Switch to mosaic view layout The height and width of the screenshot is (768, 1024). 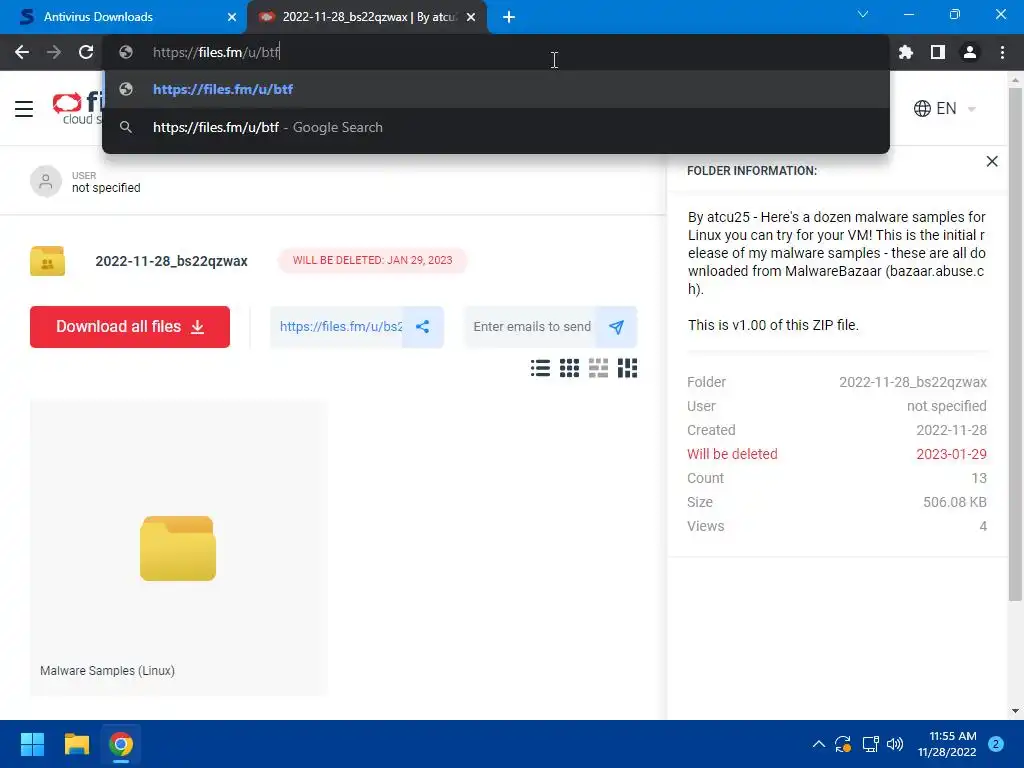point(628,368)
